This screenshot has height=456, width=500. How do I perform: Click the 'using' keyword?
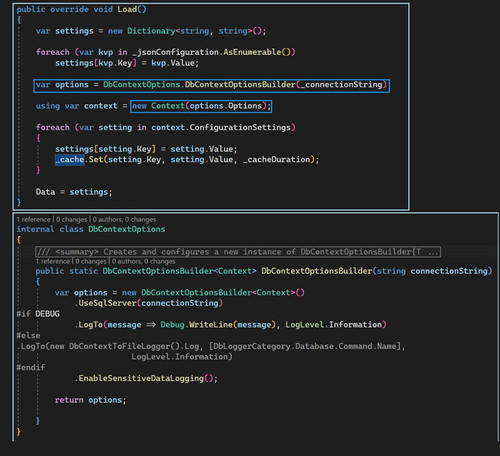click(48, 106)
